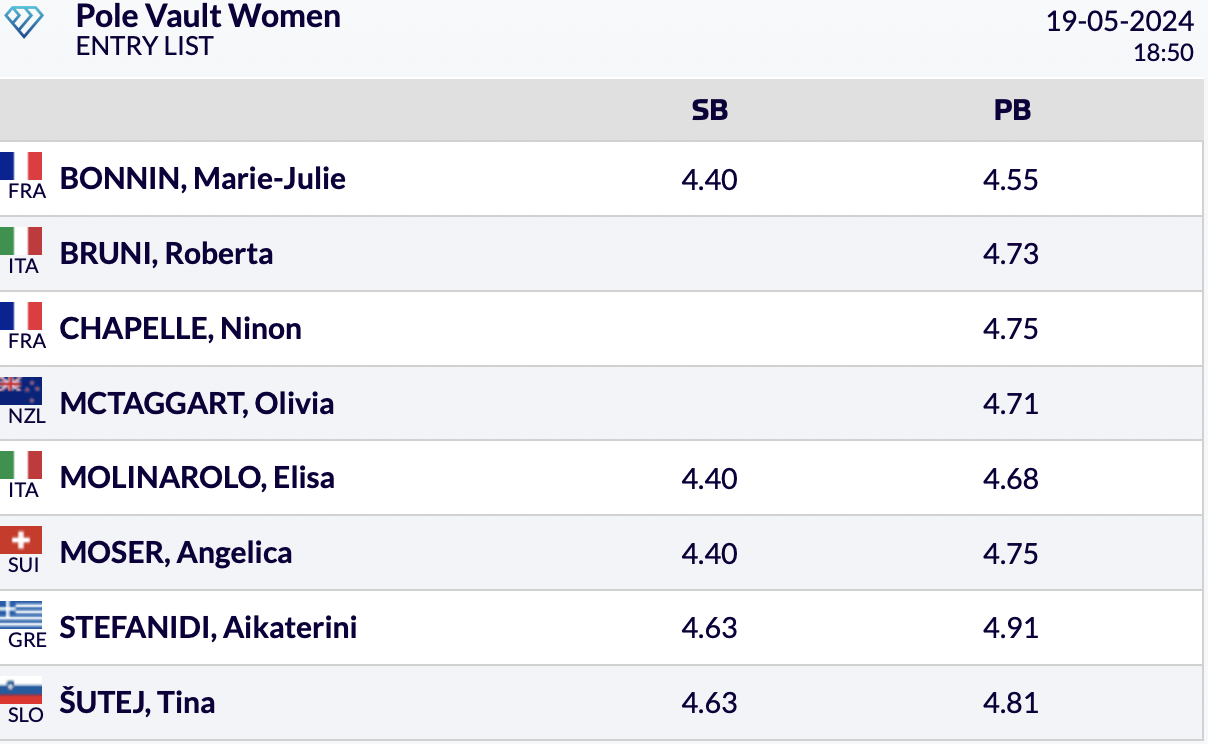Click the PB column header

tap(1012, 110)
